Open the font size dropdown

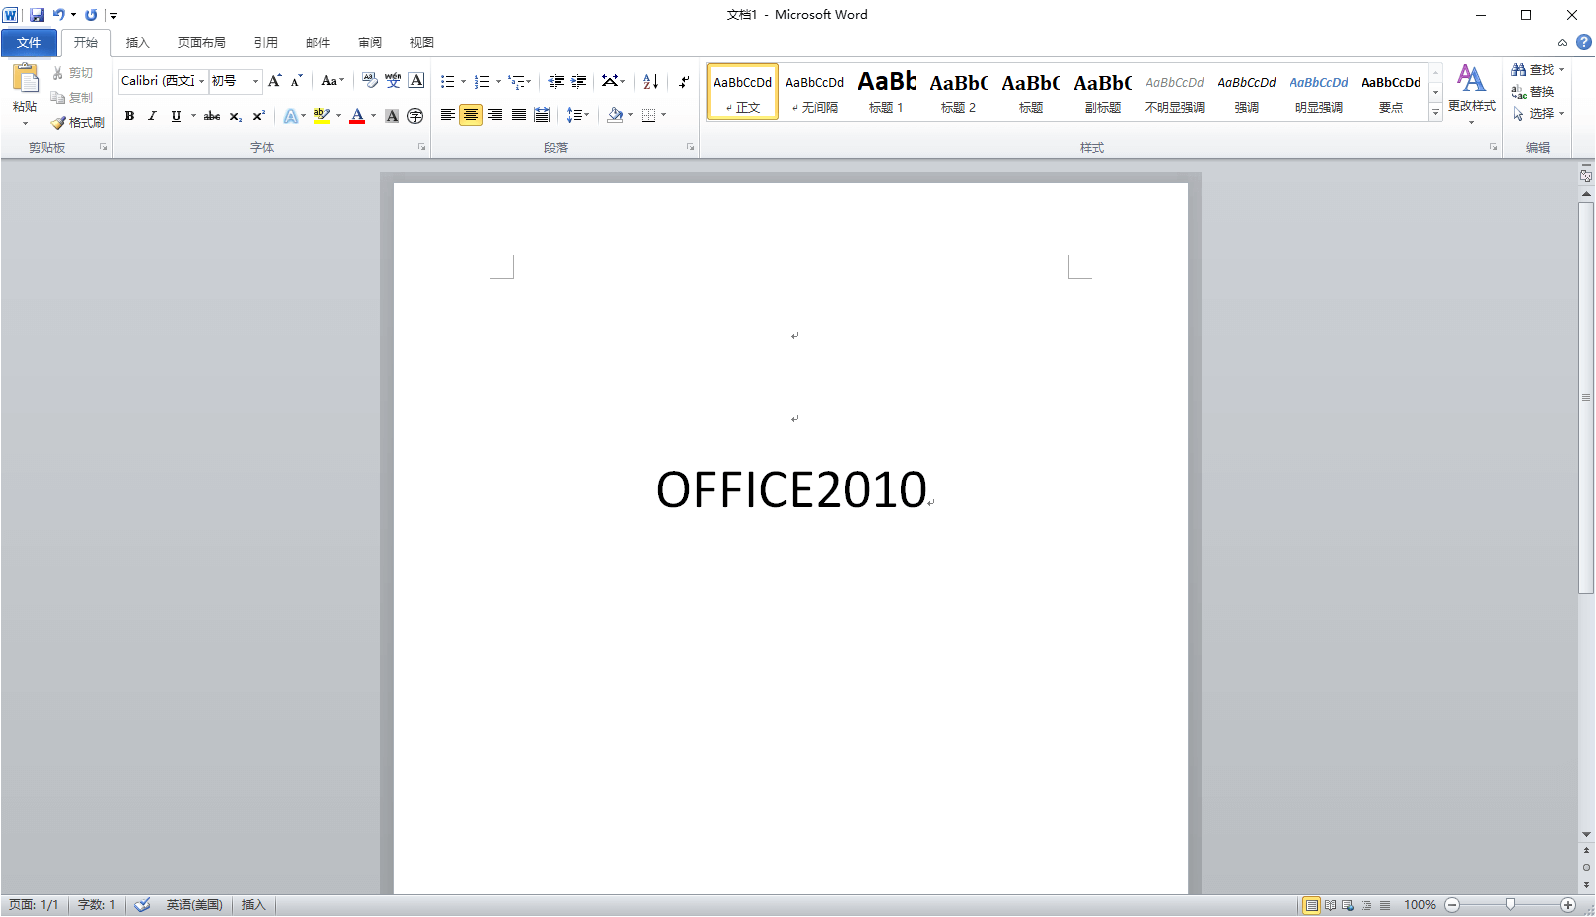(255, 81)
